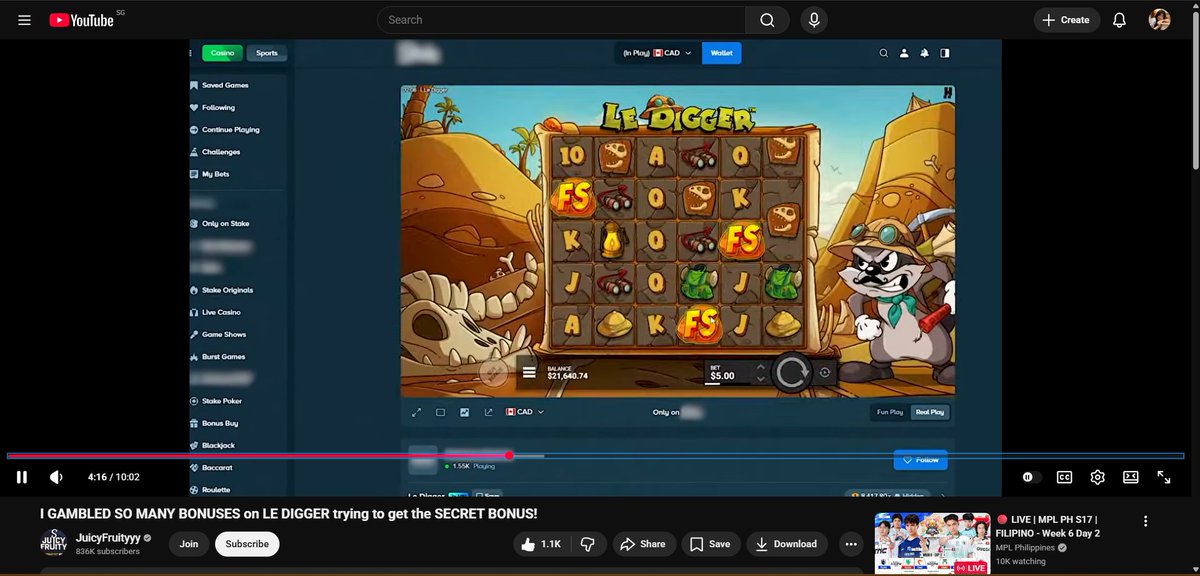Open the MPL PH S17 live thumbnail
Viewport: 1200px width, 576px height.
click(931, 544)
